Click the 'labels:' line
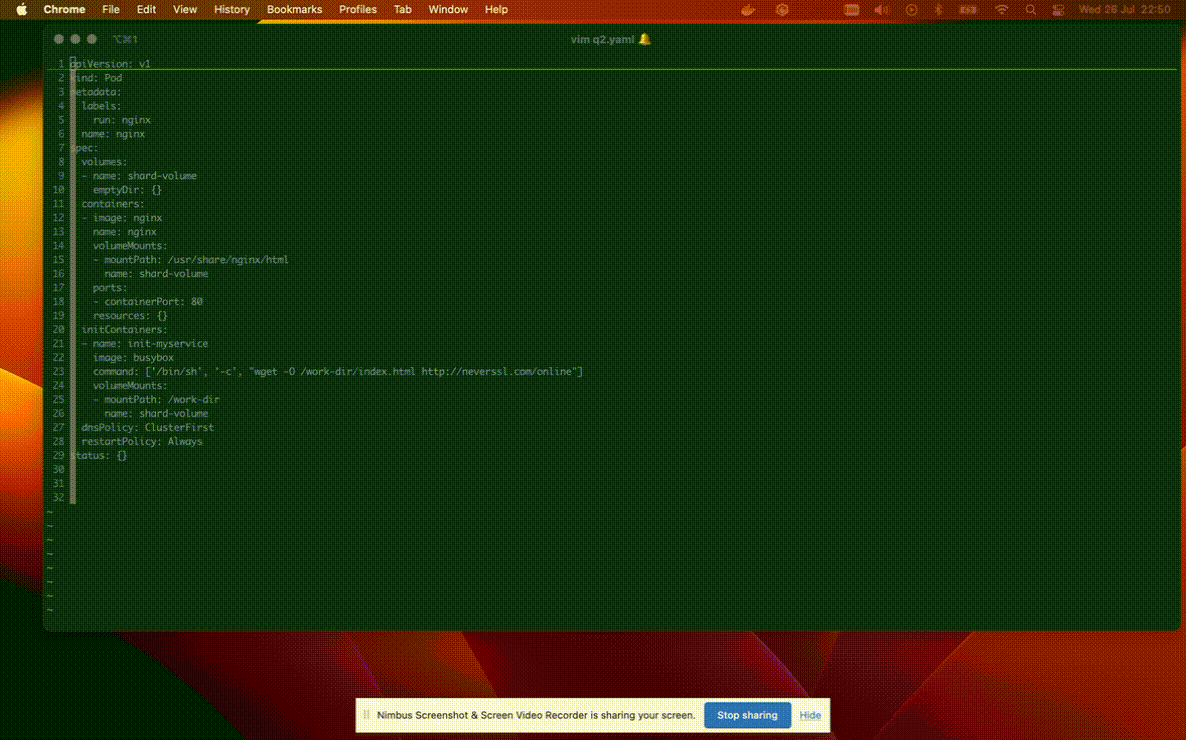 pyautogui.click(x=101, y=106)
